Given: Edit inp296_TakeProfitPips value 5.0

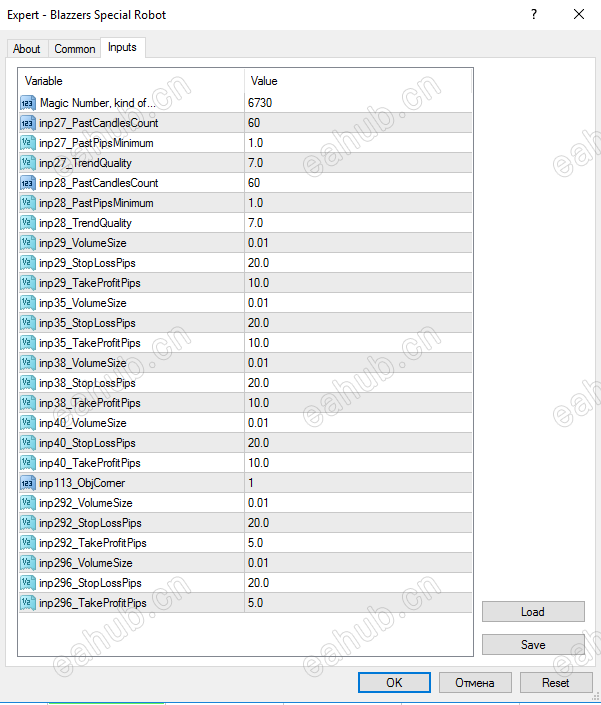Looking at the screenshot, I should [358, 603].
